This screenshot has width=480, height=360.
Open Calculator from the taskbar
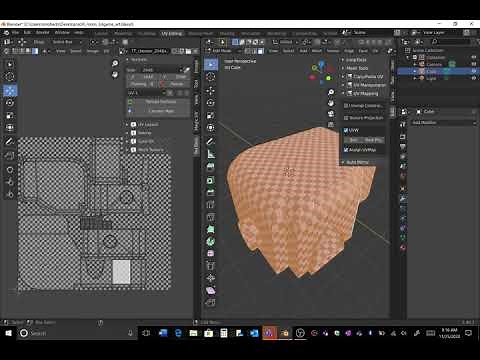224,333
